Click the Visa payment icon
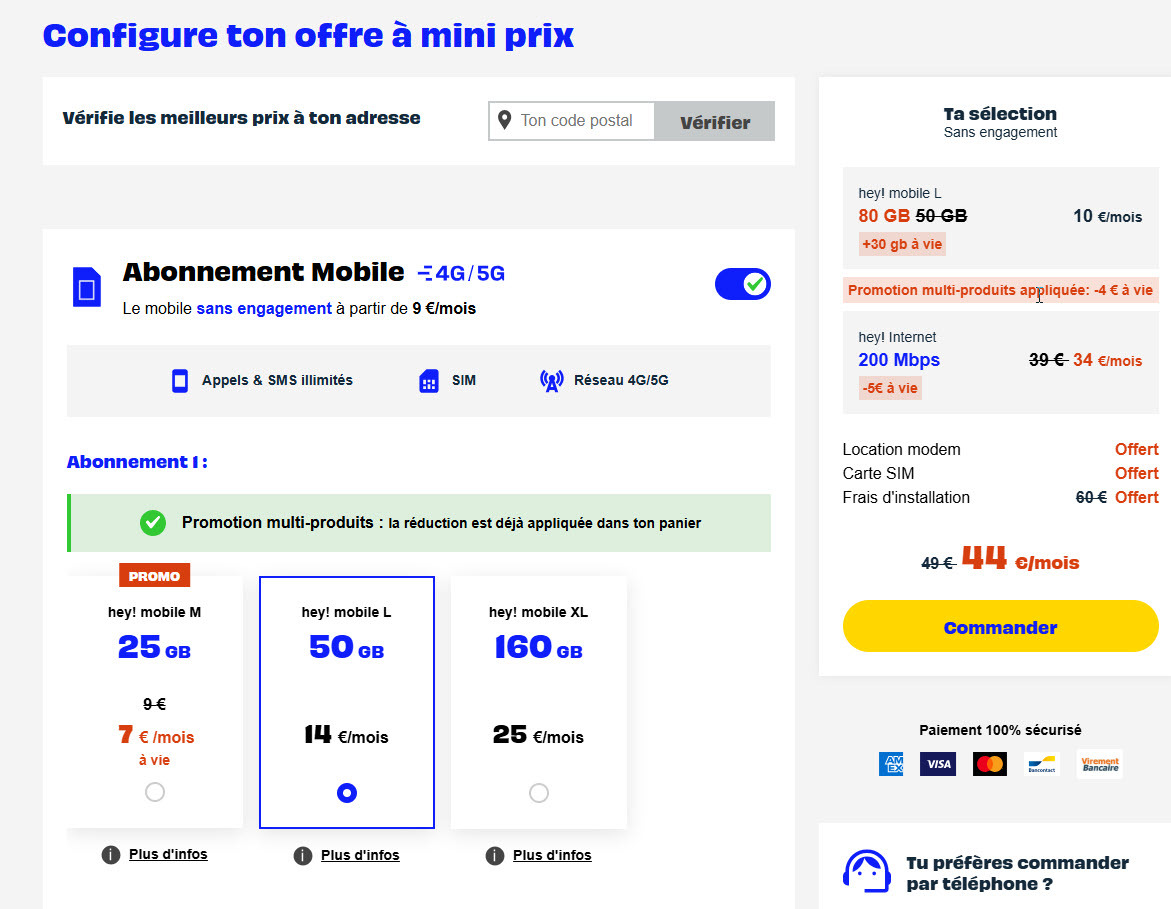The image size is (1171, 909). (937, 765)
